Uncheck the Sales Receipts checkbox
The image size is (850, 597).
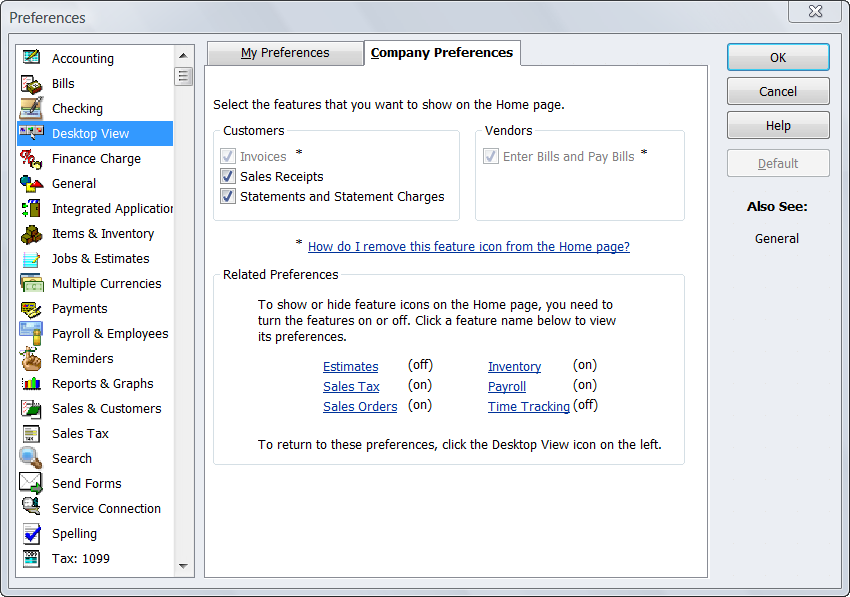(x=228, y=177)
